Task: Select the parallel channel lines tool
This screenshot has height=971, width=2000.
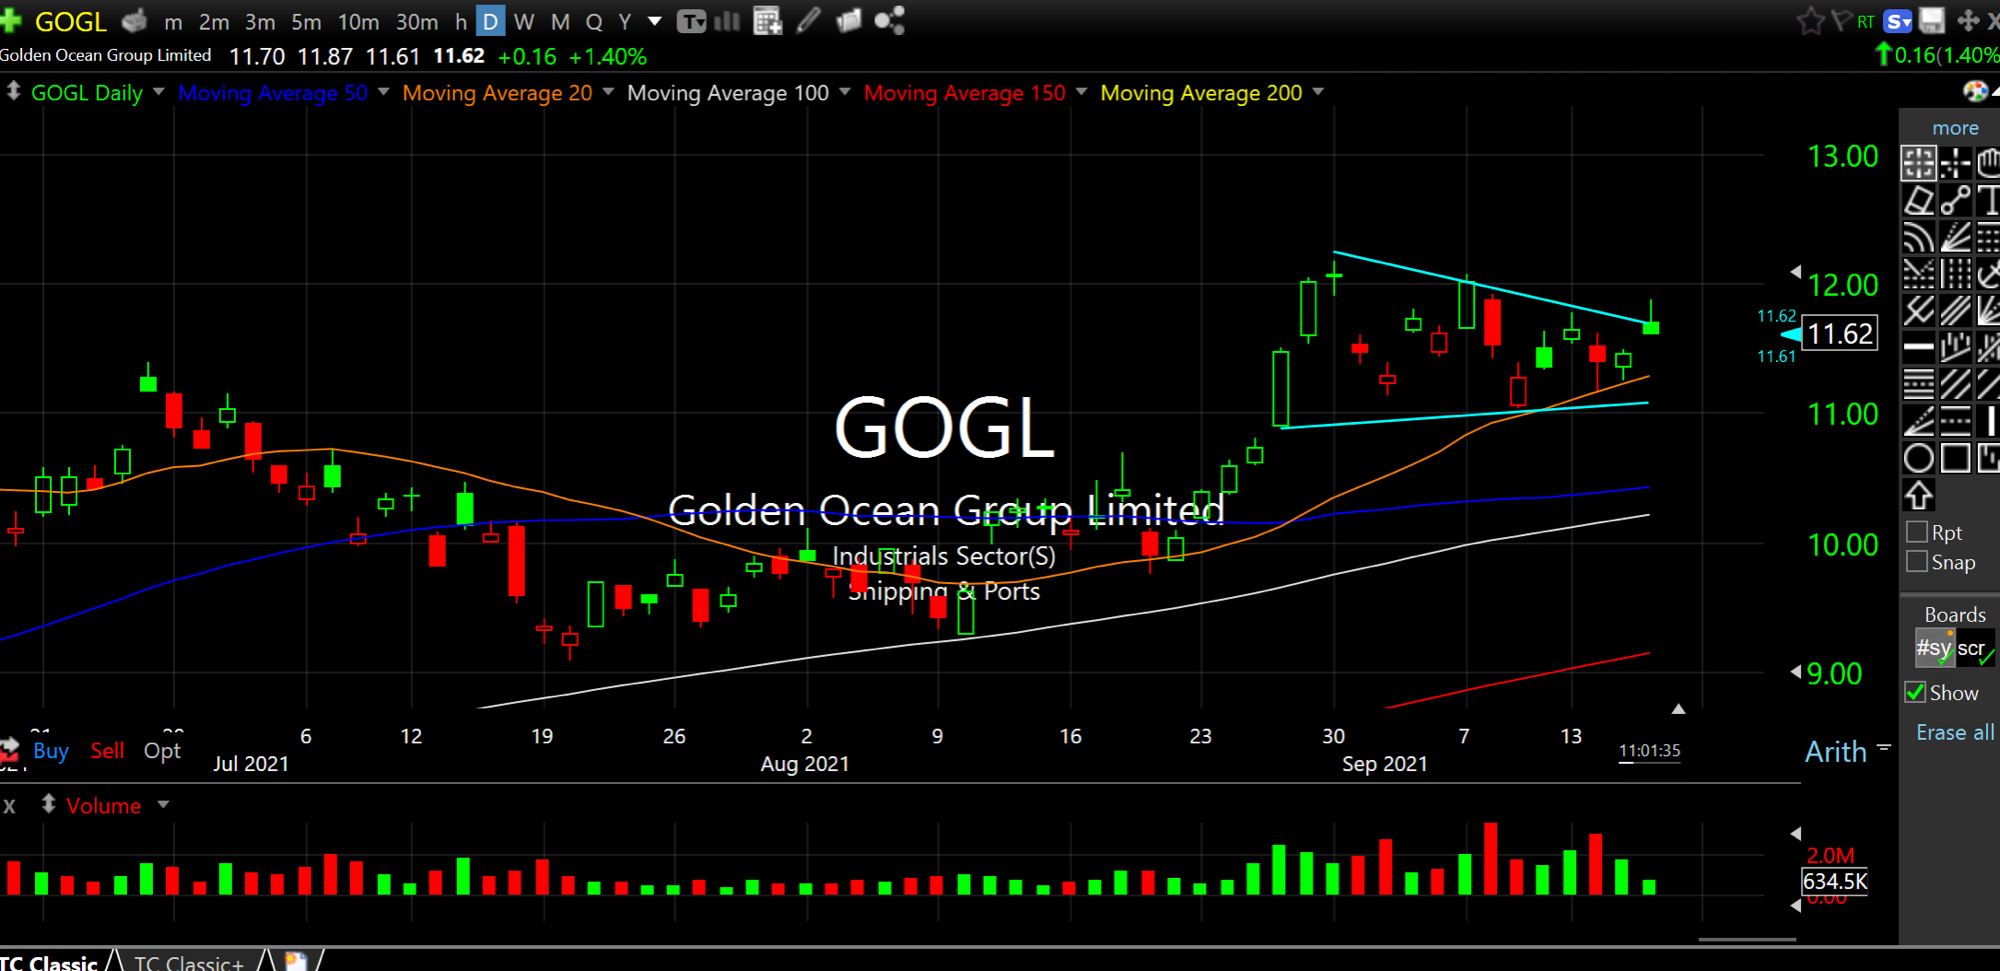Action: tap(1955, 311)
